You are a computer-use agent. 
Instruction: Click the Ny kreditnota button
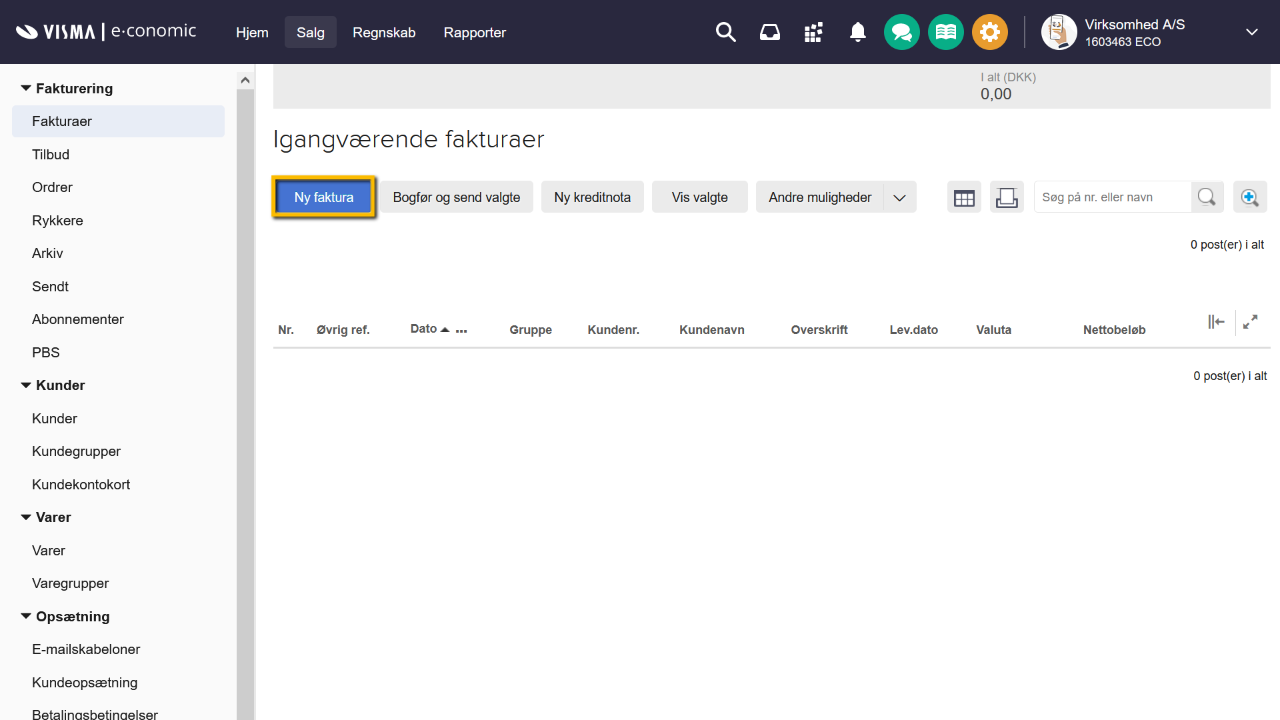592,197
